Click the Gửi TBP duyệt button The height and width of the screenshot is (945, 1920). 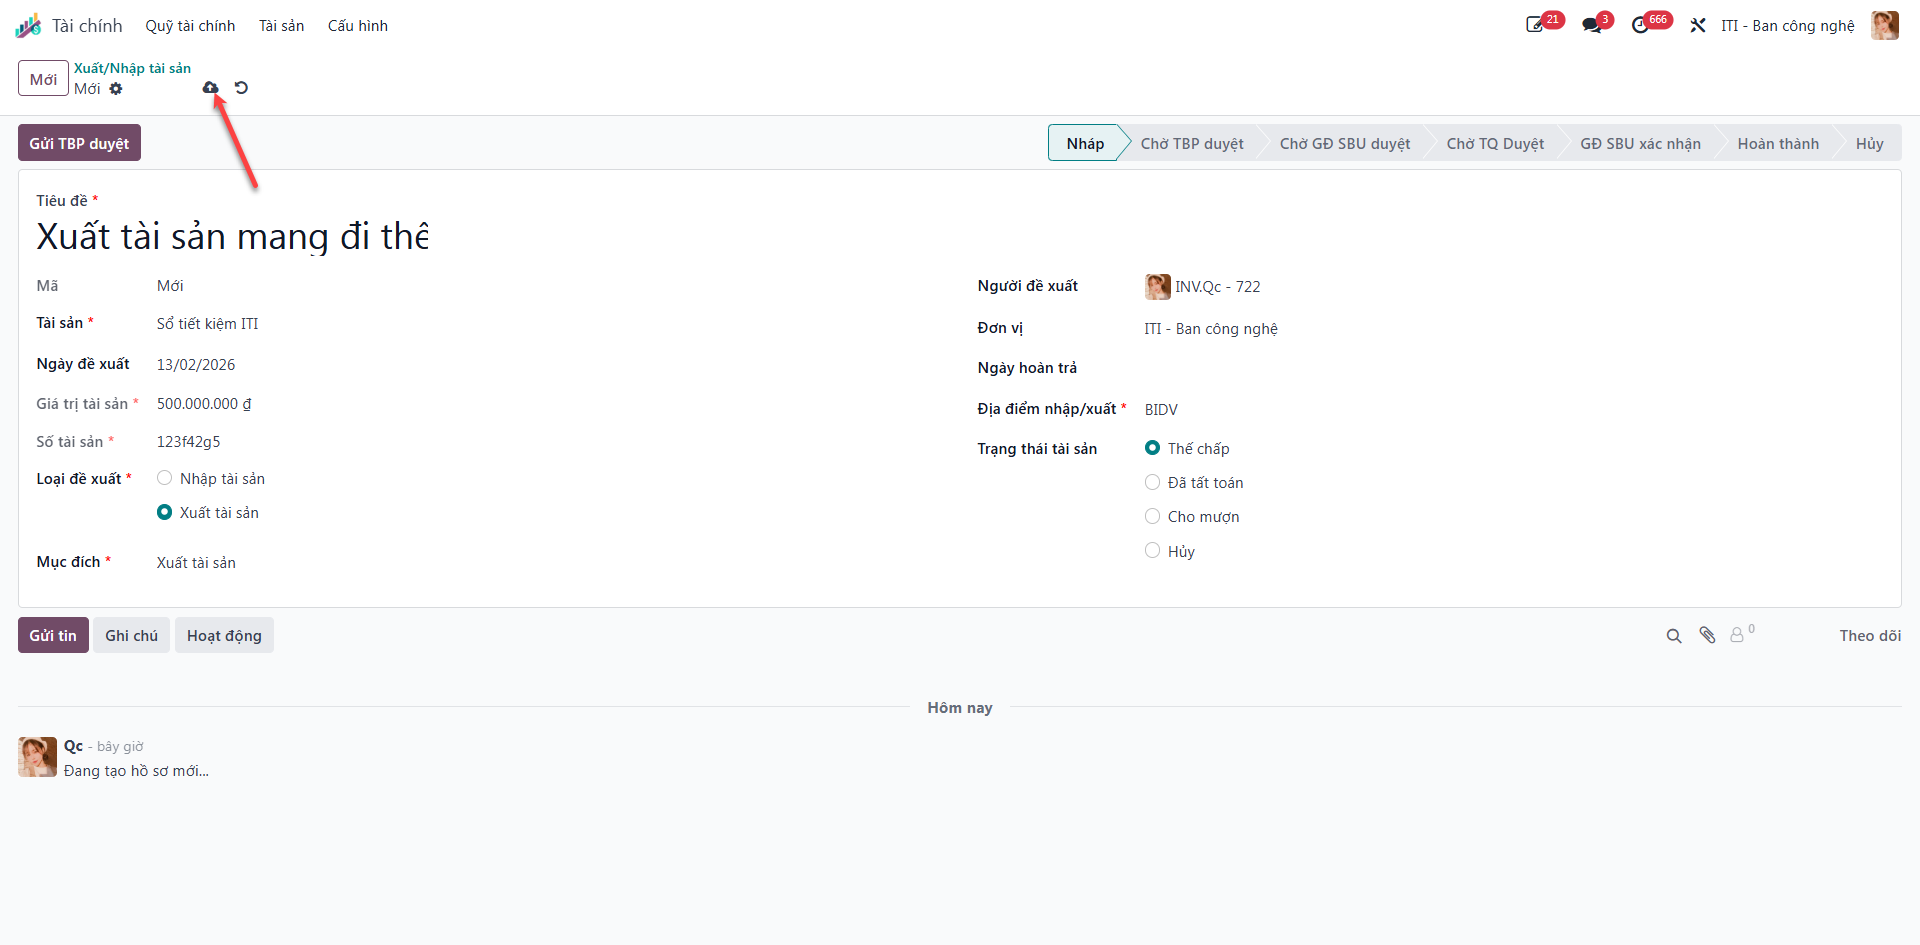point(79,143)
